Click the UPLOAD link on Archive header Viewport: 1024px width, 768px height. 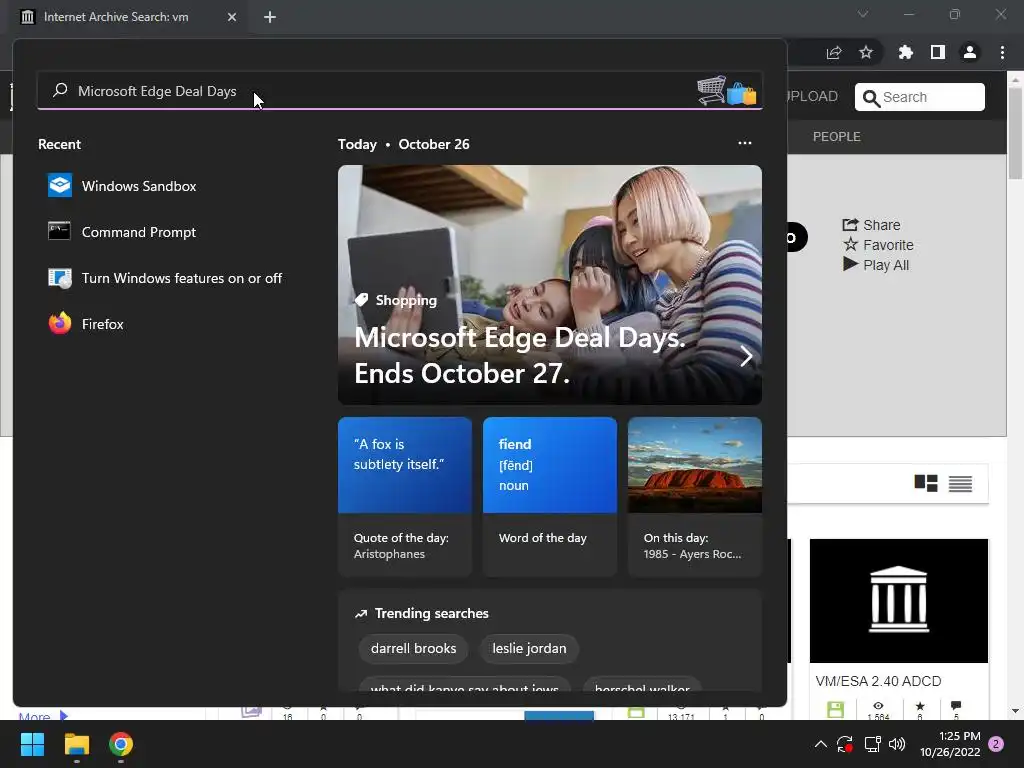pyautogui.click(x=812, y=97)
